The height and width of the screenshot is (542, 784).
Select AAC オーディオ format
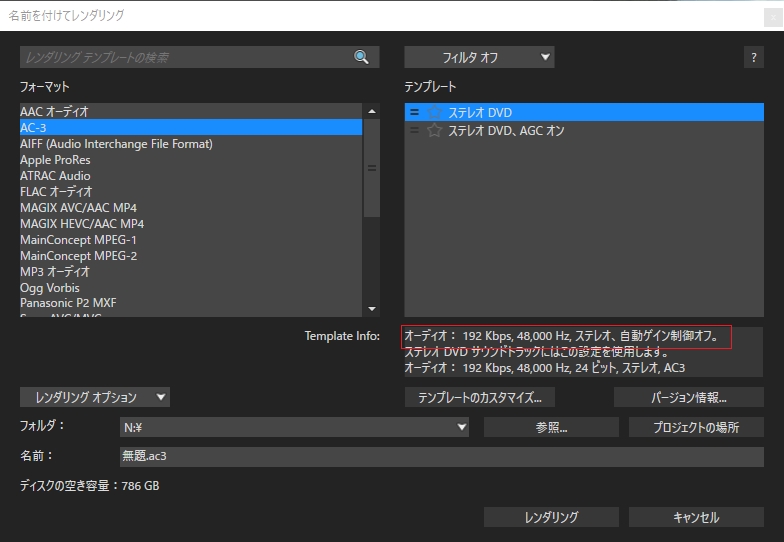pyautogui.click(x=190, y=111)
